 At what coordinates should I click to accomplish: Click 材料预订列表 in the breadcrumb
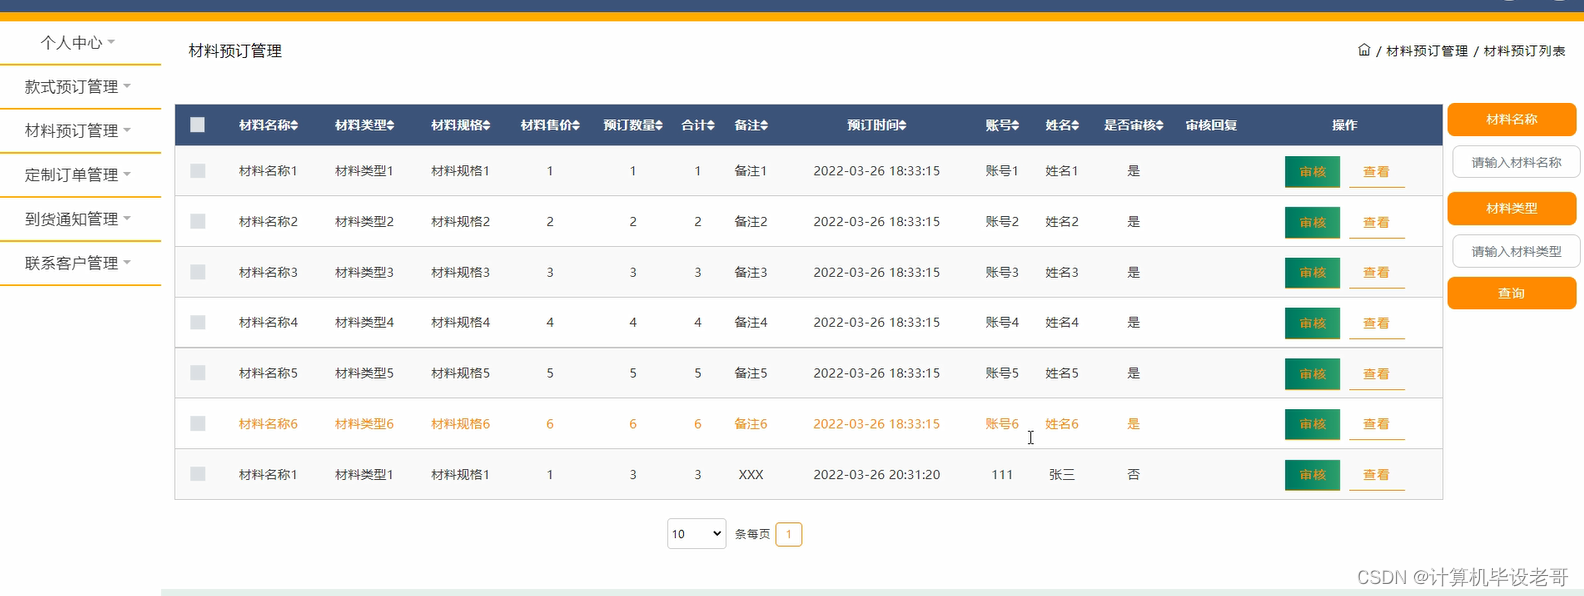pyautogui.click(x=1525, y=51)
